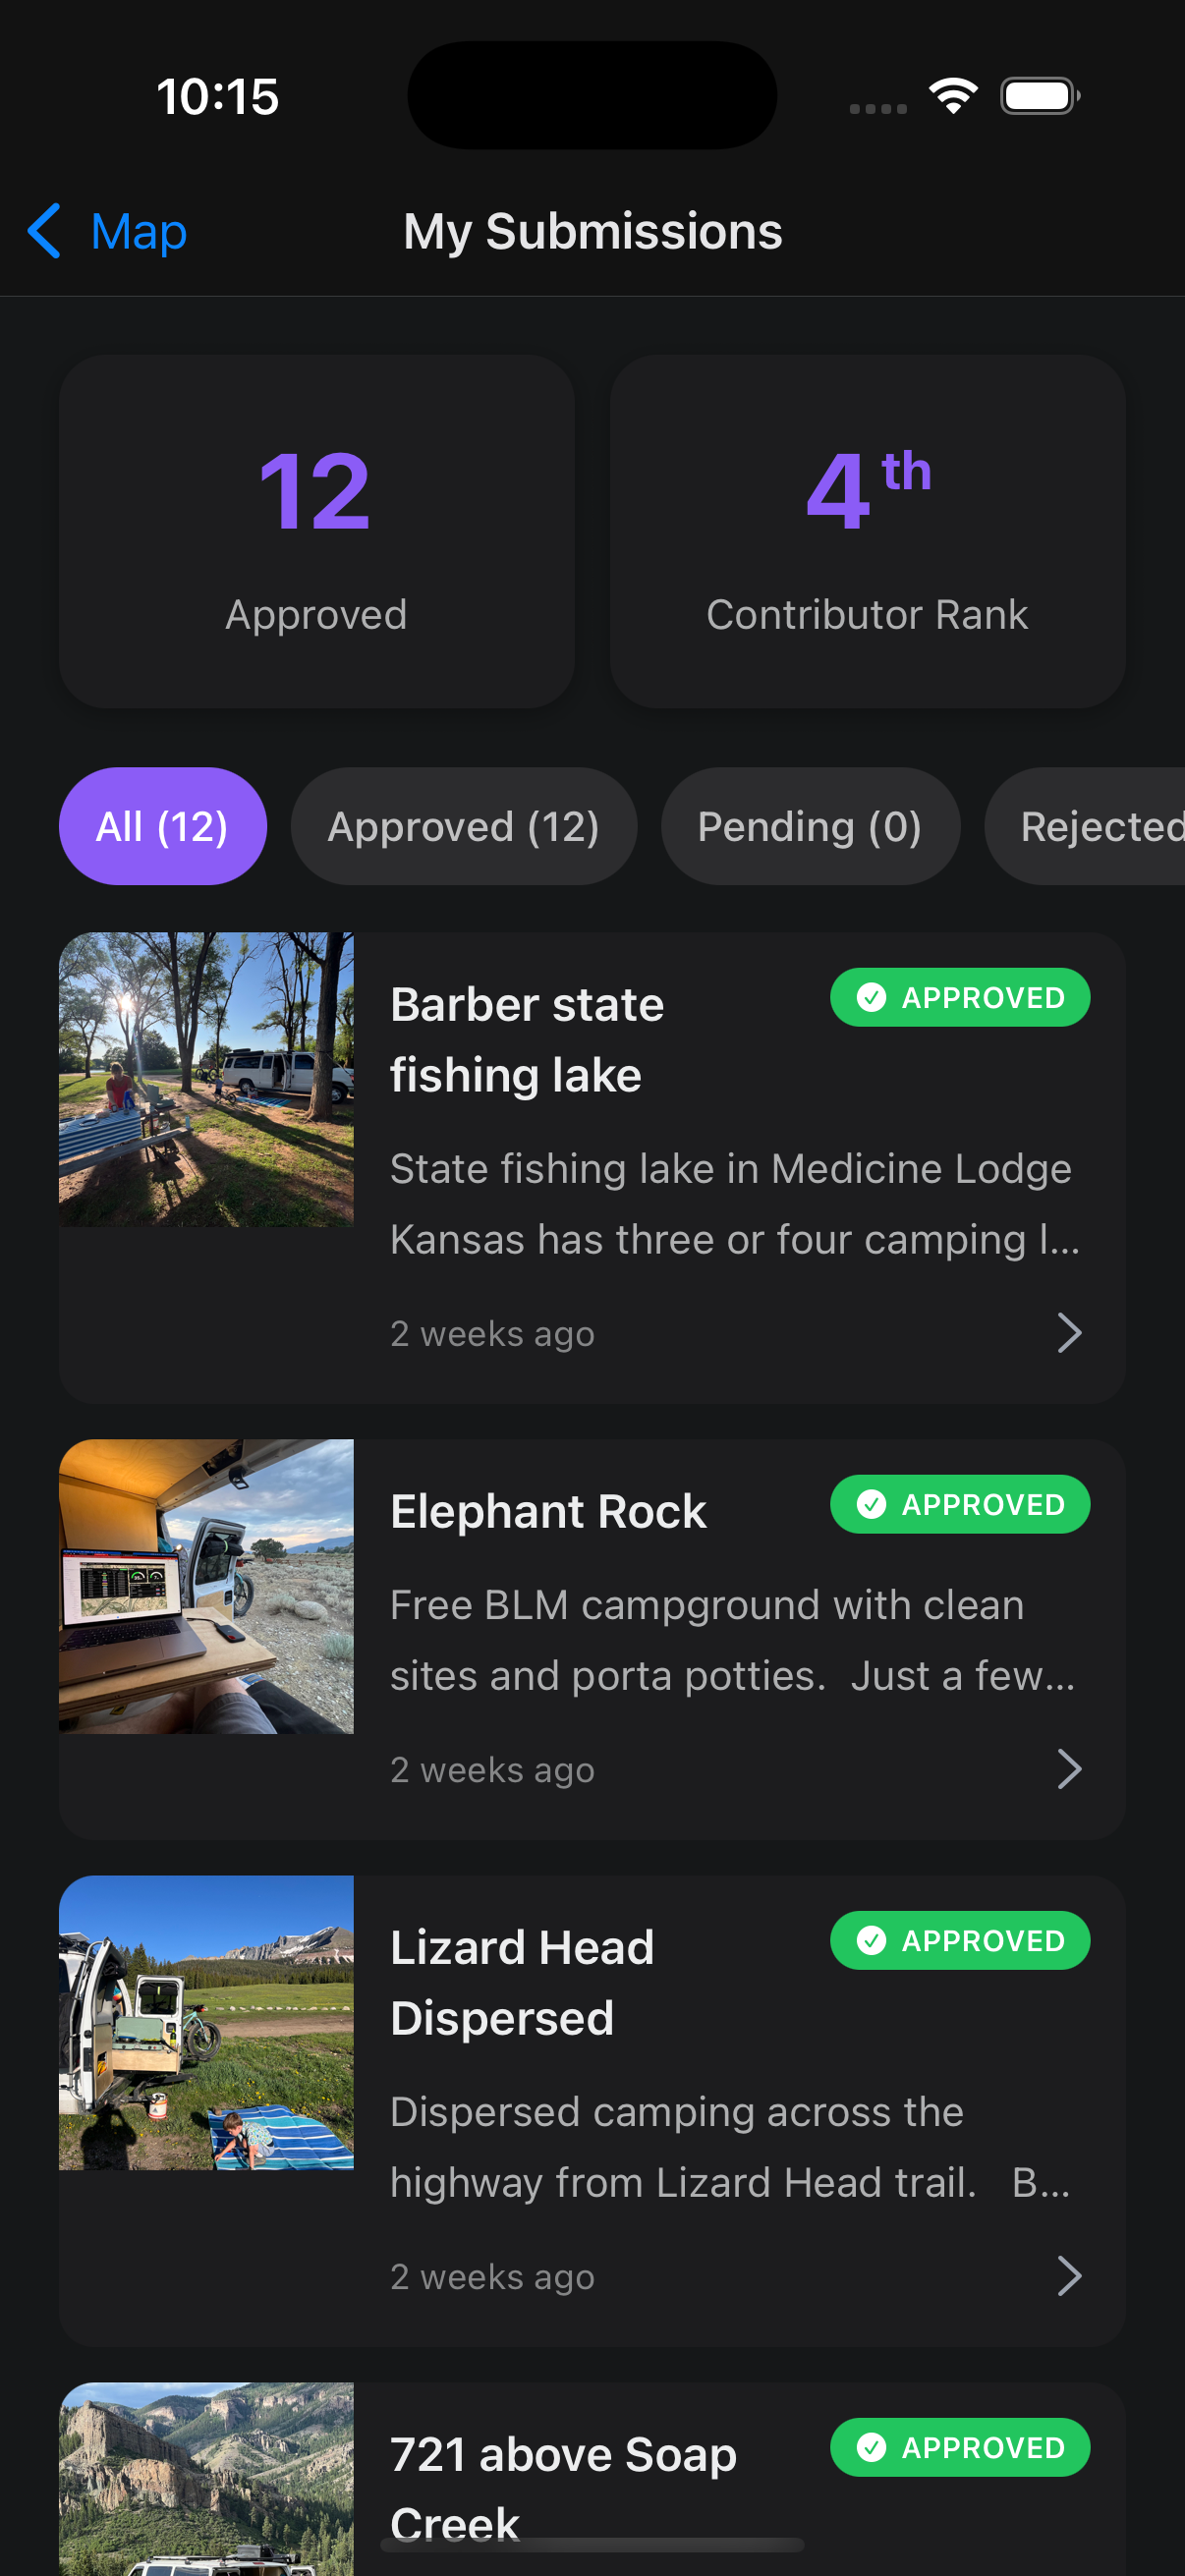Tap the Lizard Head Dispersed title
This screenshot has height=2576, width=1185.
pyautogui.click(x=521, y=1982)
